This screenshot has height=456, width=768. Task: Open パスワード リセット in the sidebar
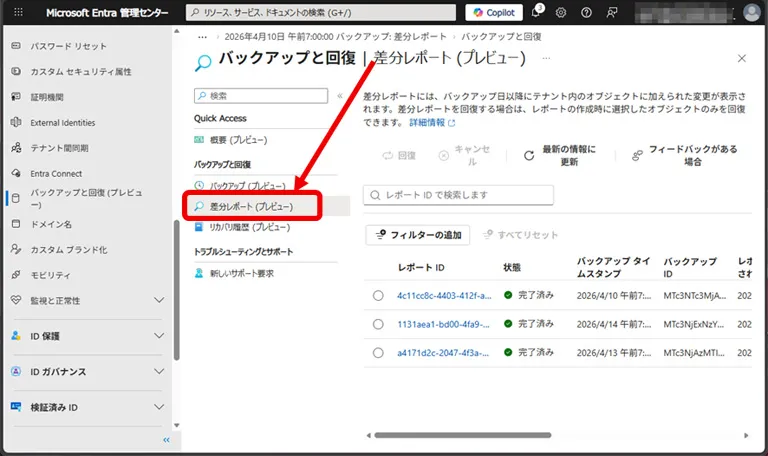tap(68, 46)
